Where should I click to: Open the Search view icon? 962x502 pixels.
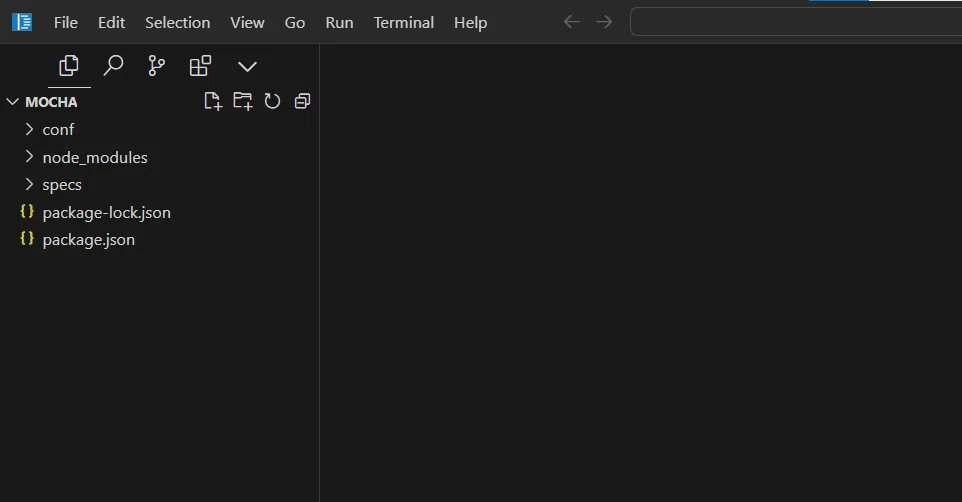(x=113, y=66)
